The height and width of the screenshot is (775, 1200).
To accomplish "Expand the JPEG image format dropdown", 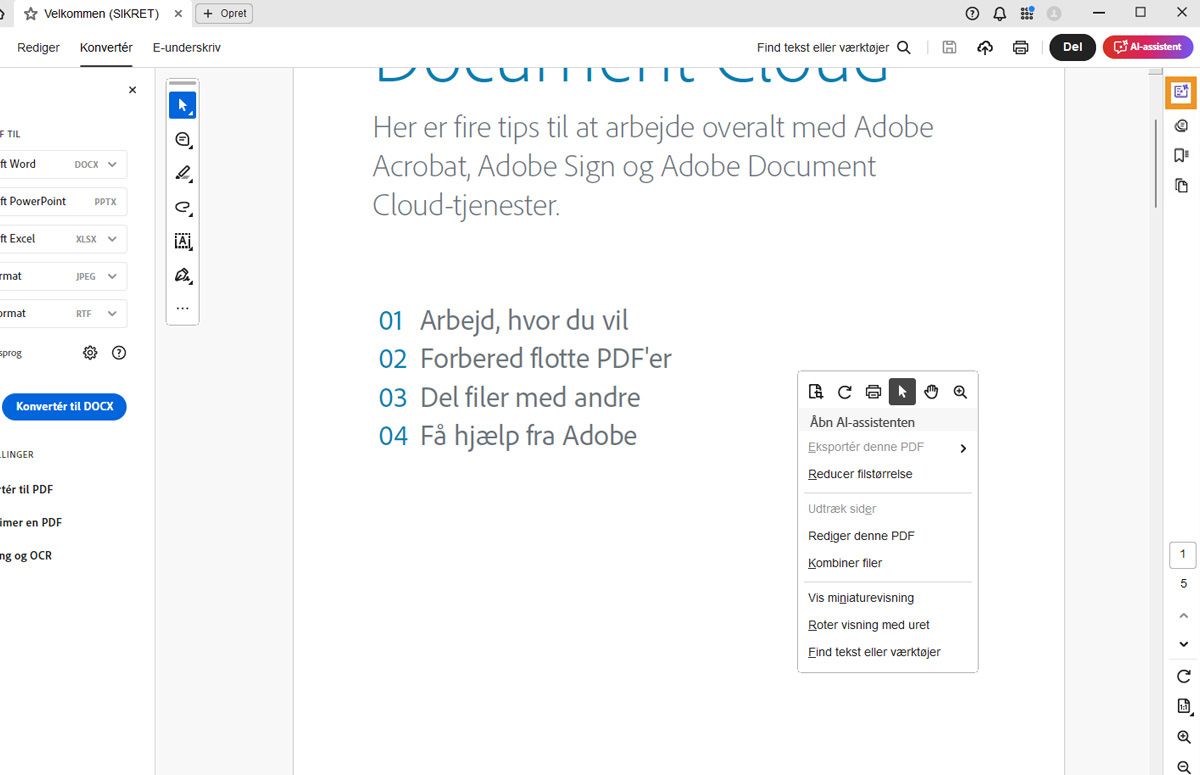I will 112,276.
